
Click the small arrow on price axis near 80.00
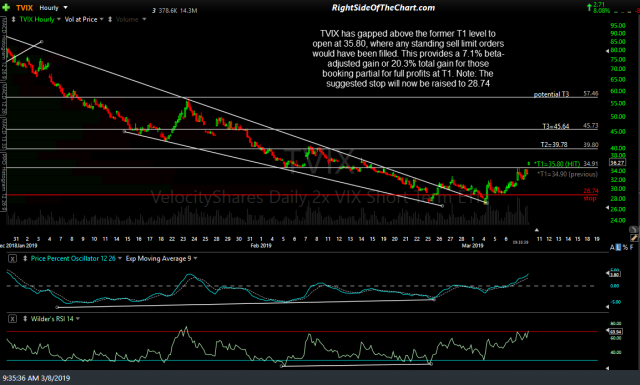607,51
